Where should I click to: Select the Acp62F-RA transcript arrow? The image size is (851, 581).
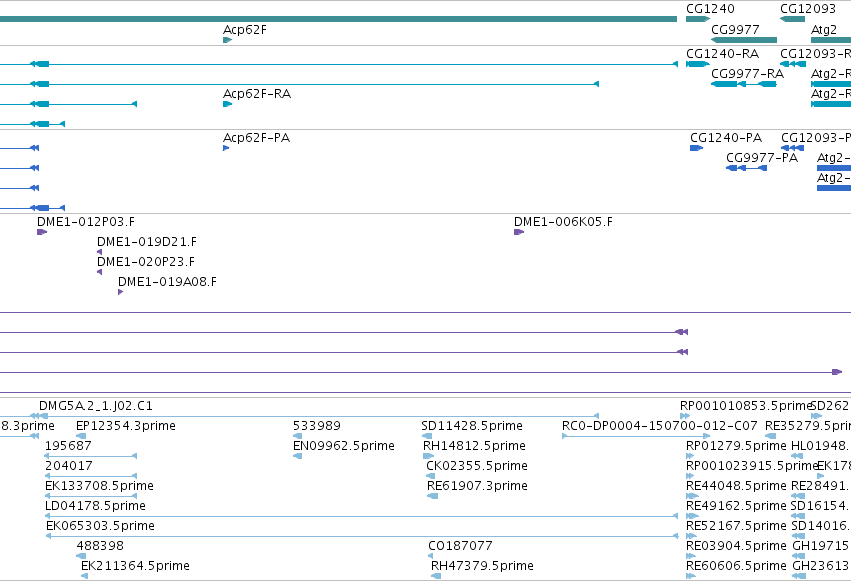(x=227, y=104)
